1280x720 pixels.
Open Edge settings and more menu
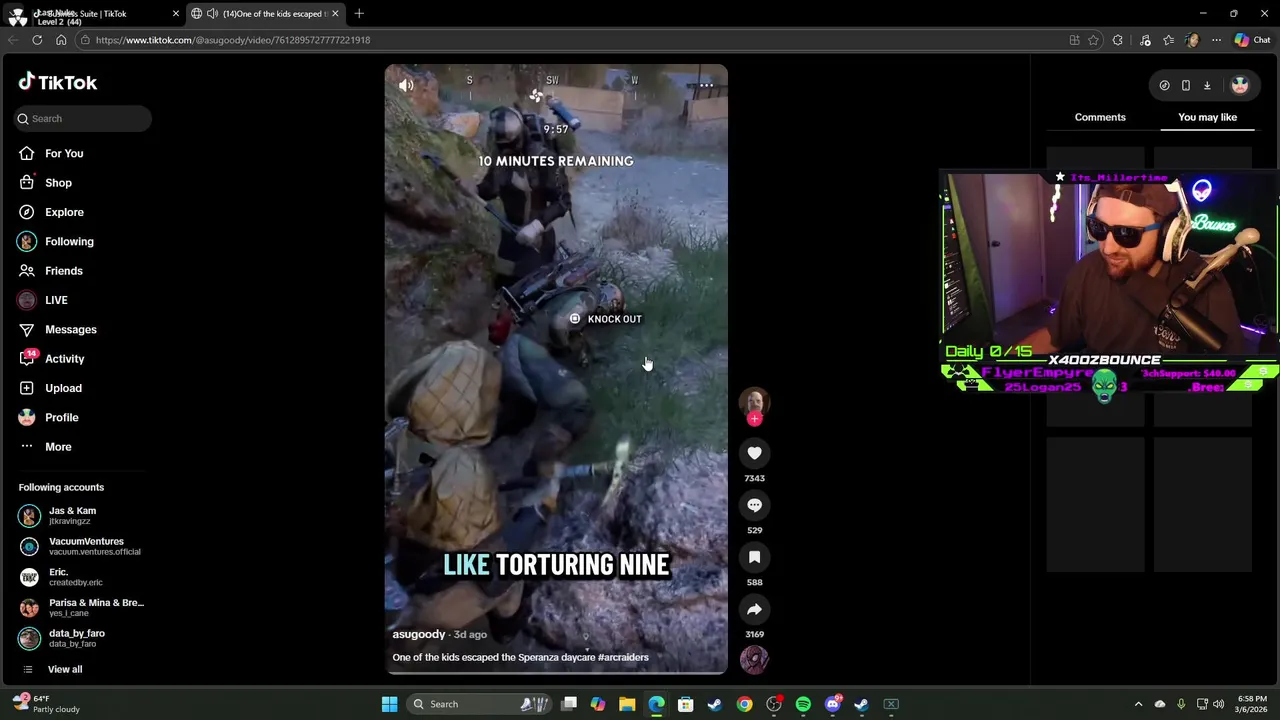click(1216, 40)
